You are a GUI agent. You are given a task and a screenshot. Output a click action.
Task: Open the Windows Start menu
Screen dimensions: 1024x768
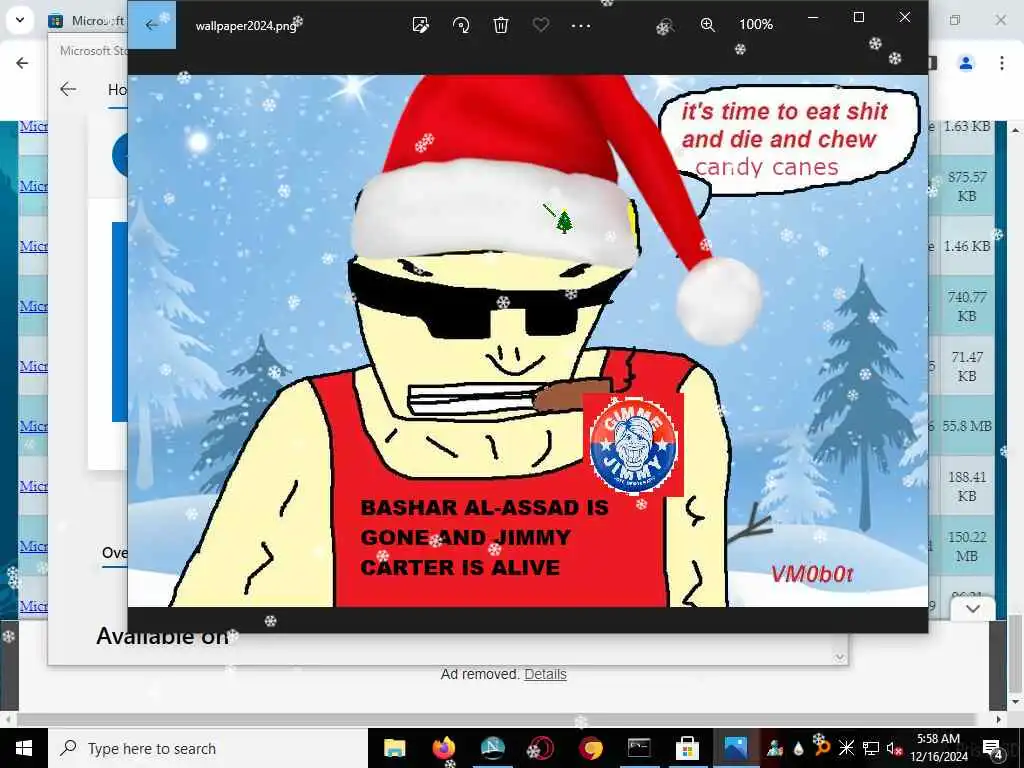[x=24, y=748]
